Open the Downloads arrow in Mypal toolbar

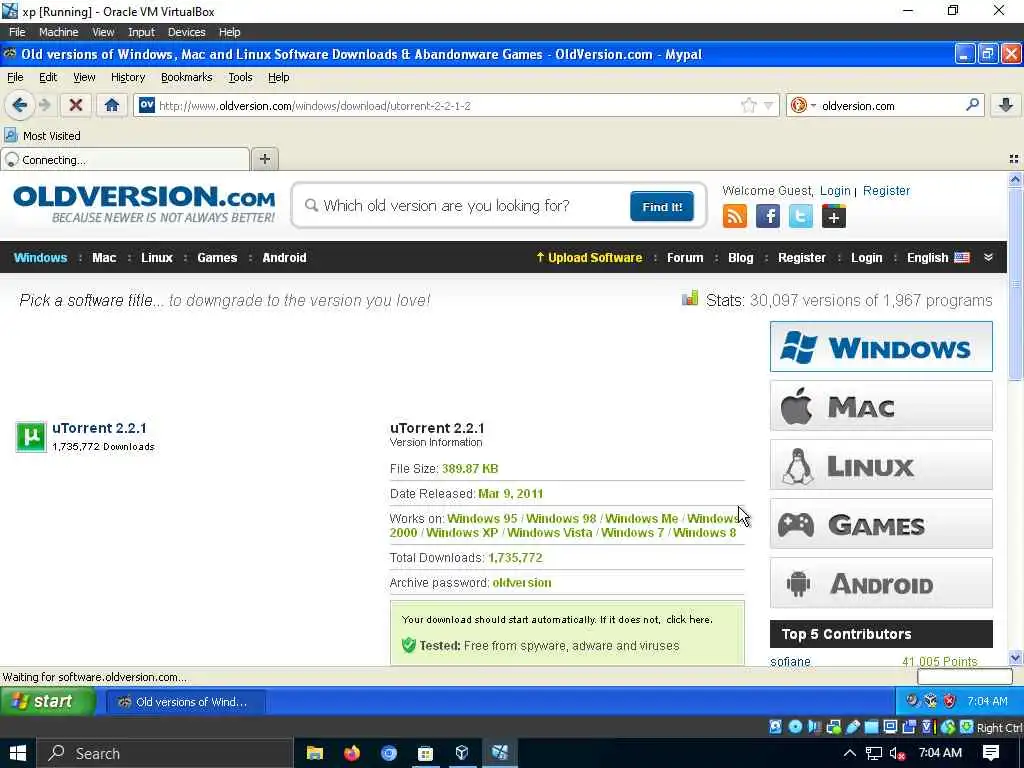point(1006,105)
